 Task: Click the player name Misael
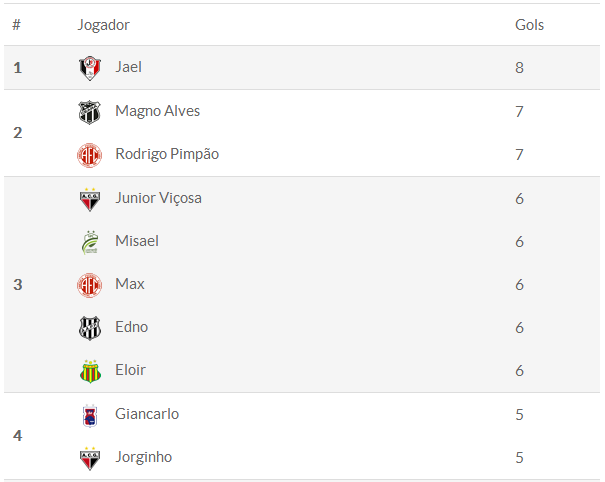(137, 241)
